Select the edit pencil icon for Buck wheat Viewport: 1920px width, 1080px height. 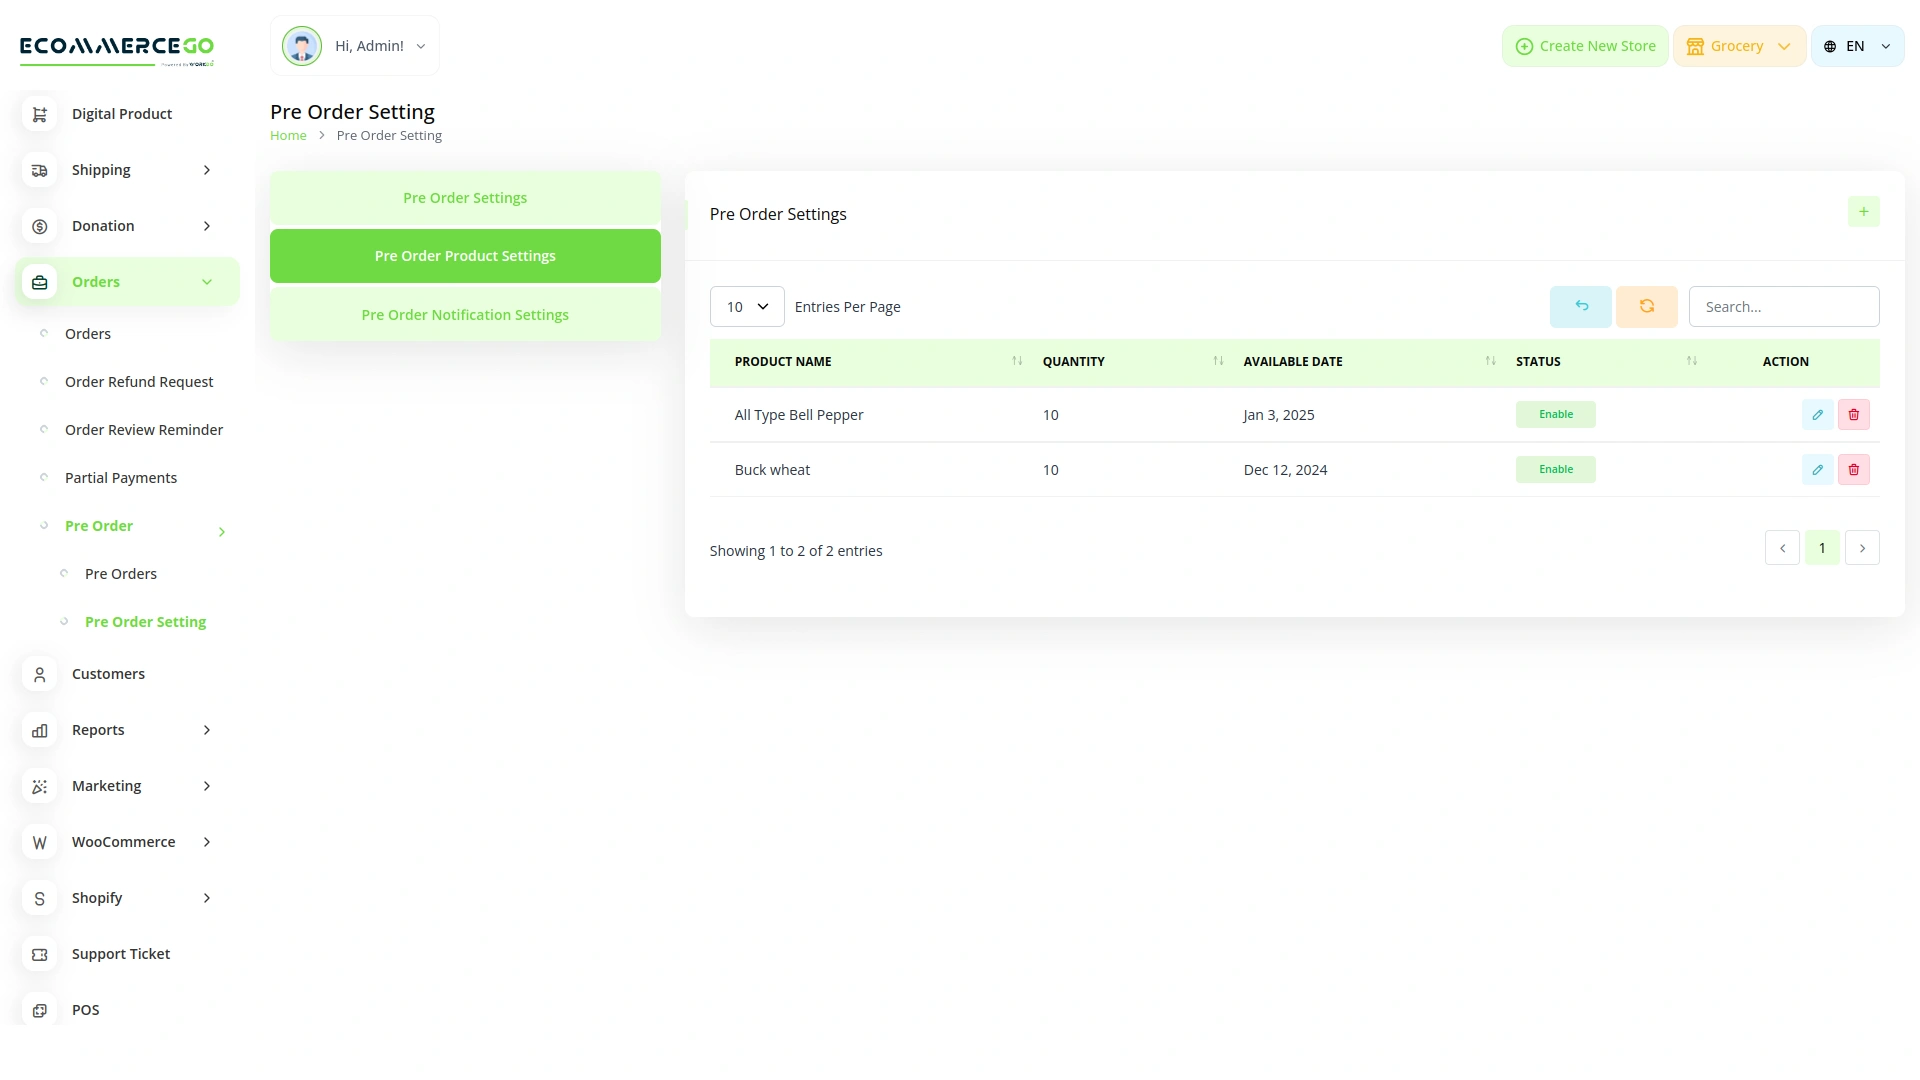pos(1818,469)
